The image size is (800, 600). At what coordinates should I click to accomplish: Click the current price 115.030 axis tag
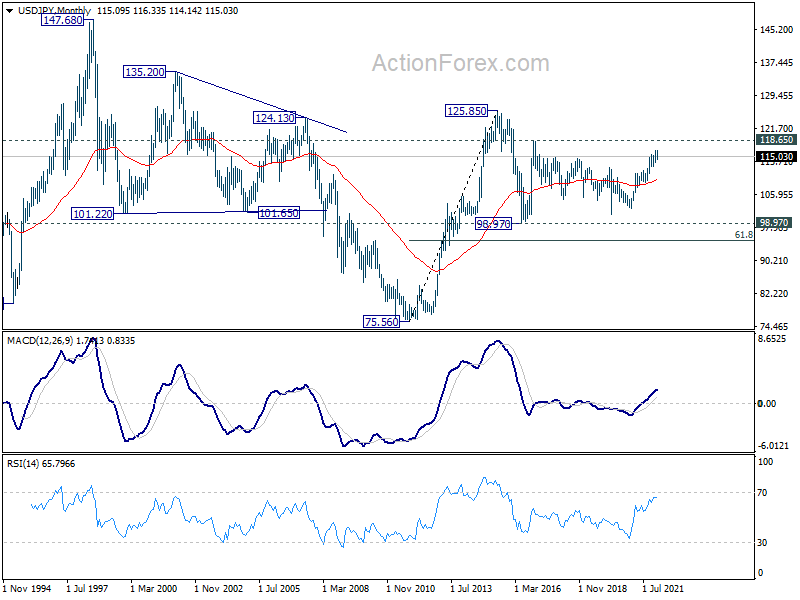tap(777, 157)
